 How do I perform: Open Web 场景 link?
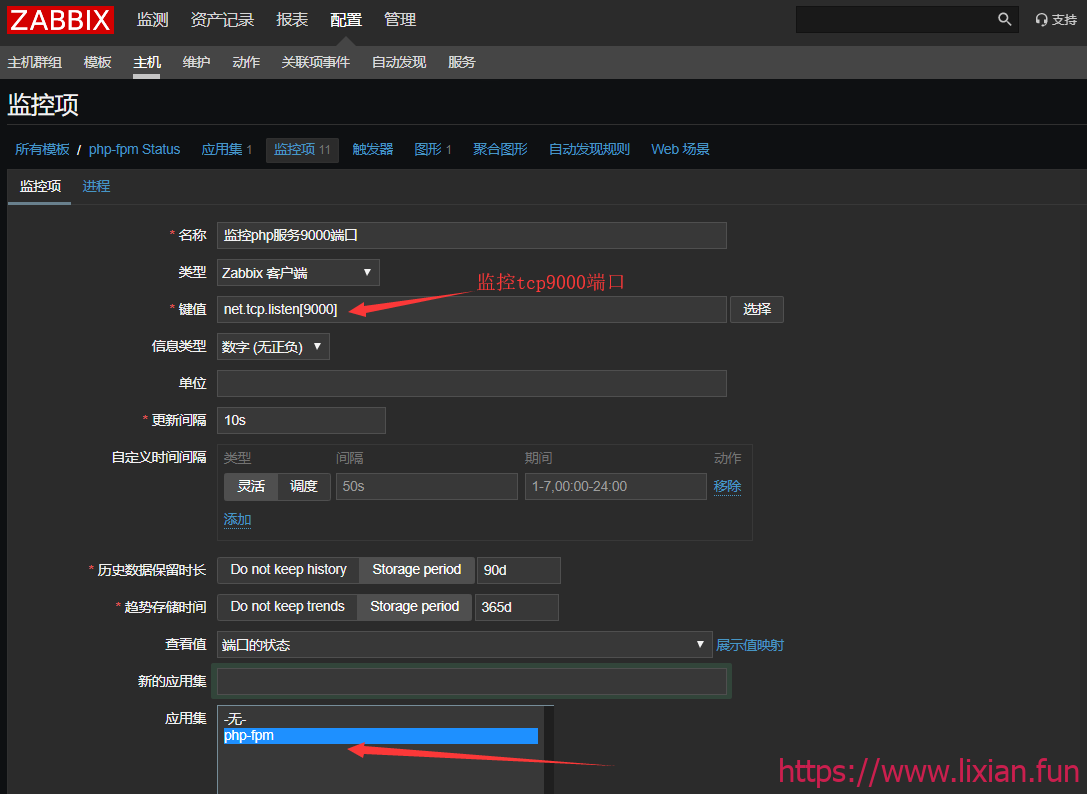click(x=680, y=149)
